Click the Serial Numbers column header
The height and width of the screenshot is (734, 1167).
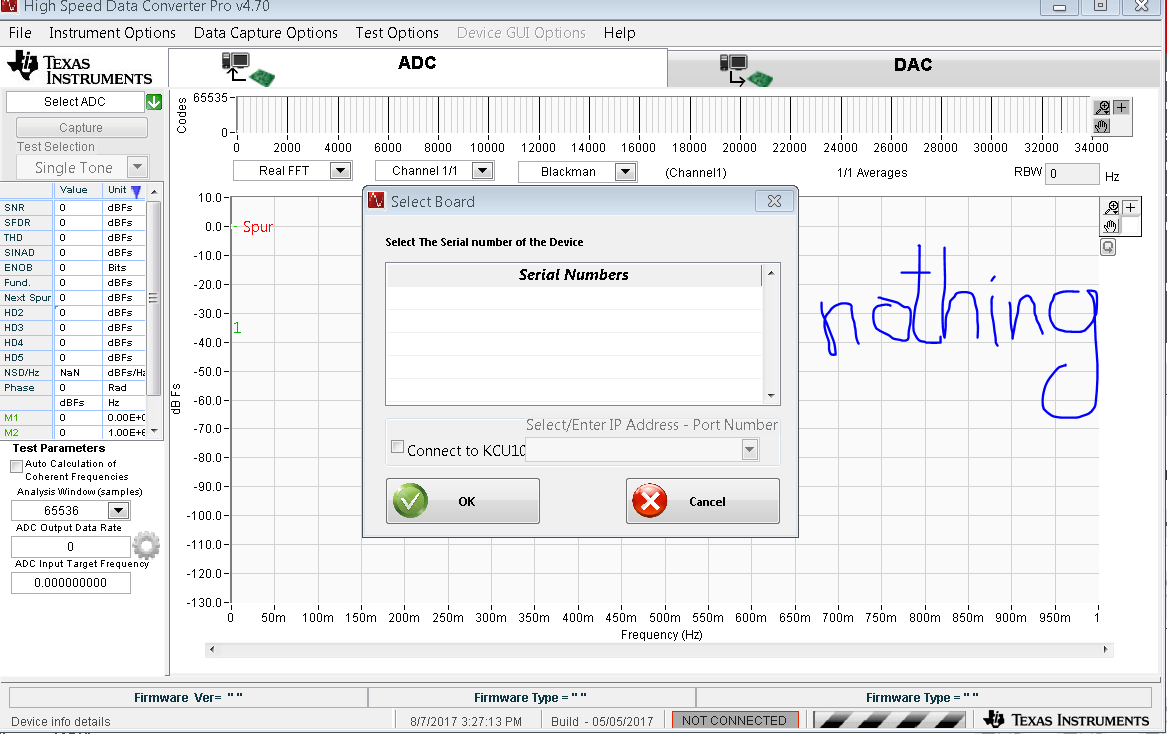[573, 275]
